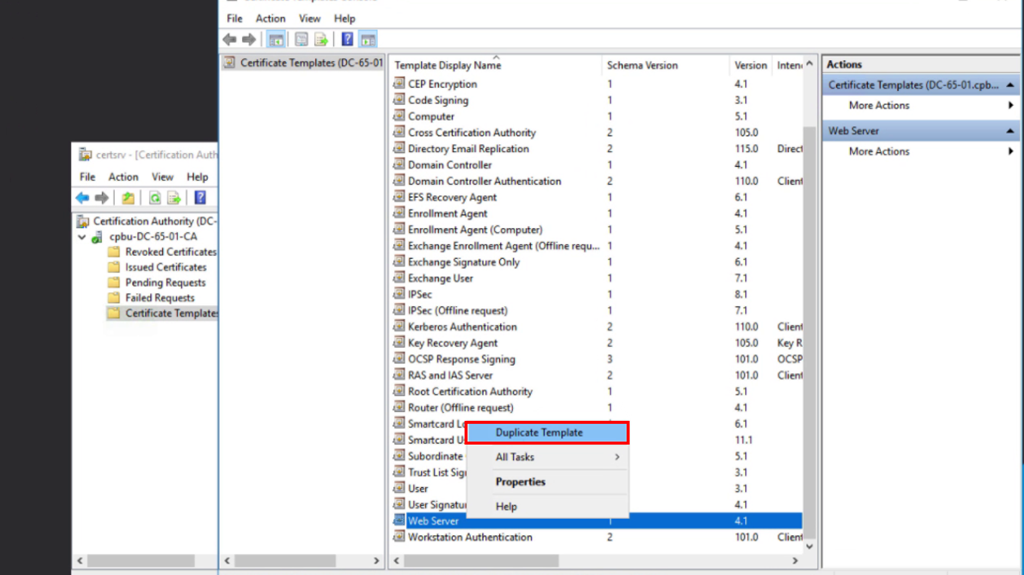Collapse the Web Server actions section
The height and width of the screenshot is (575, 1024).
(x=1010, y=131)
